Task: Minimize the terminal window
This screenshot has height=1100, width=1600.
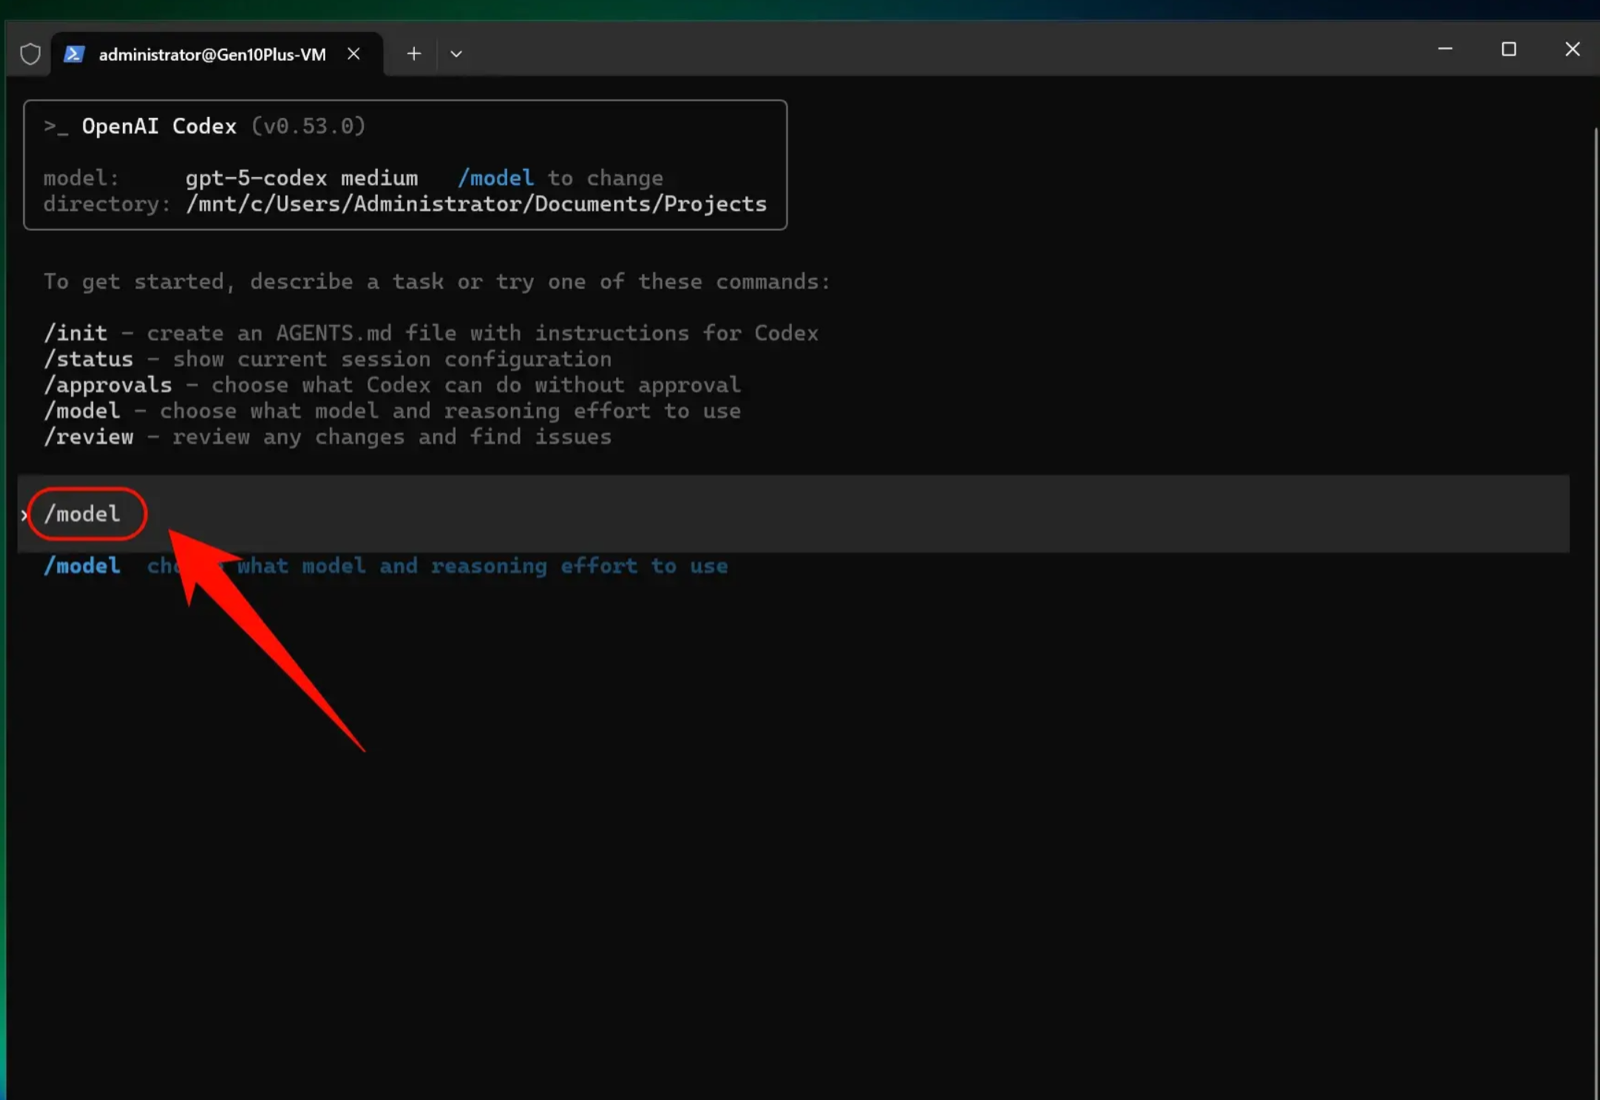Action: (x=1445, y=49)
